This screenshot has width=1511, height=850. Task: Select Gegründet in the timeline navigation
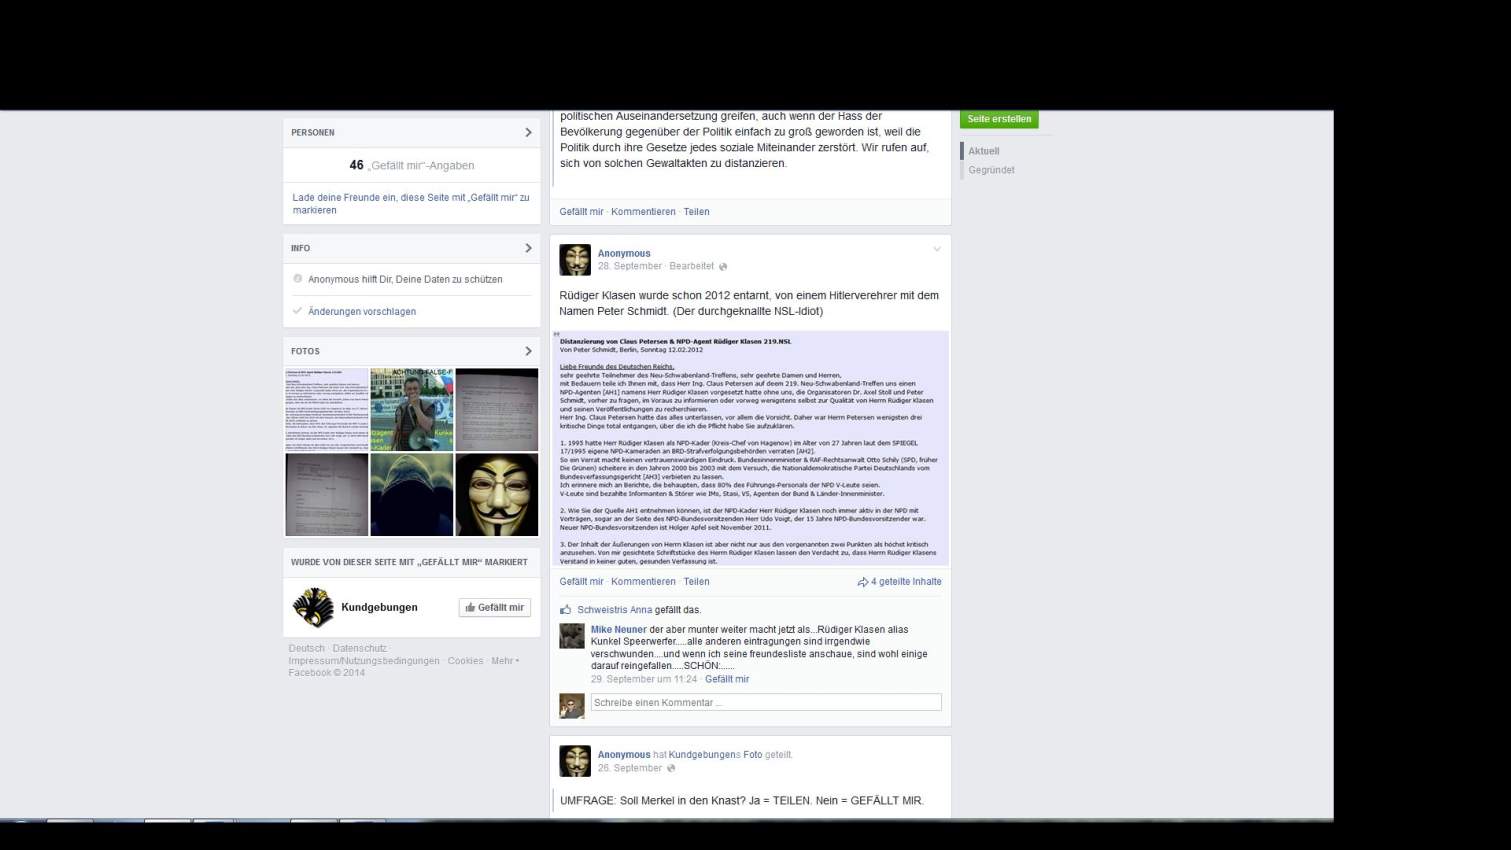(x=991, y=170)
